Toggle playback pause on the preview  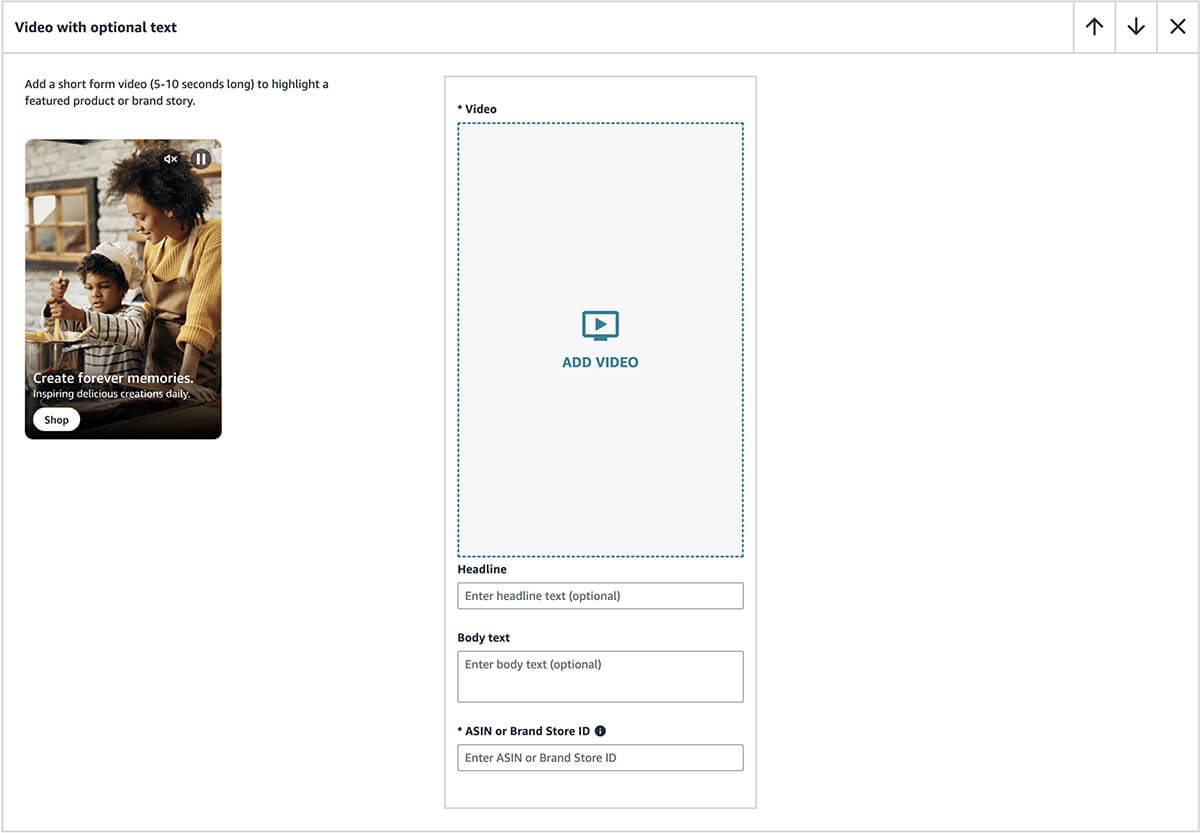point(200,158)
